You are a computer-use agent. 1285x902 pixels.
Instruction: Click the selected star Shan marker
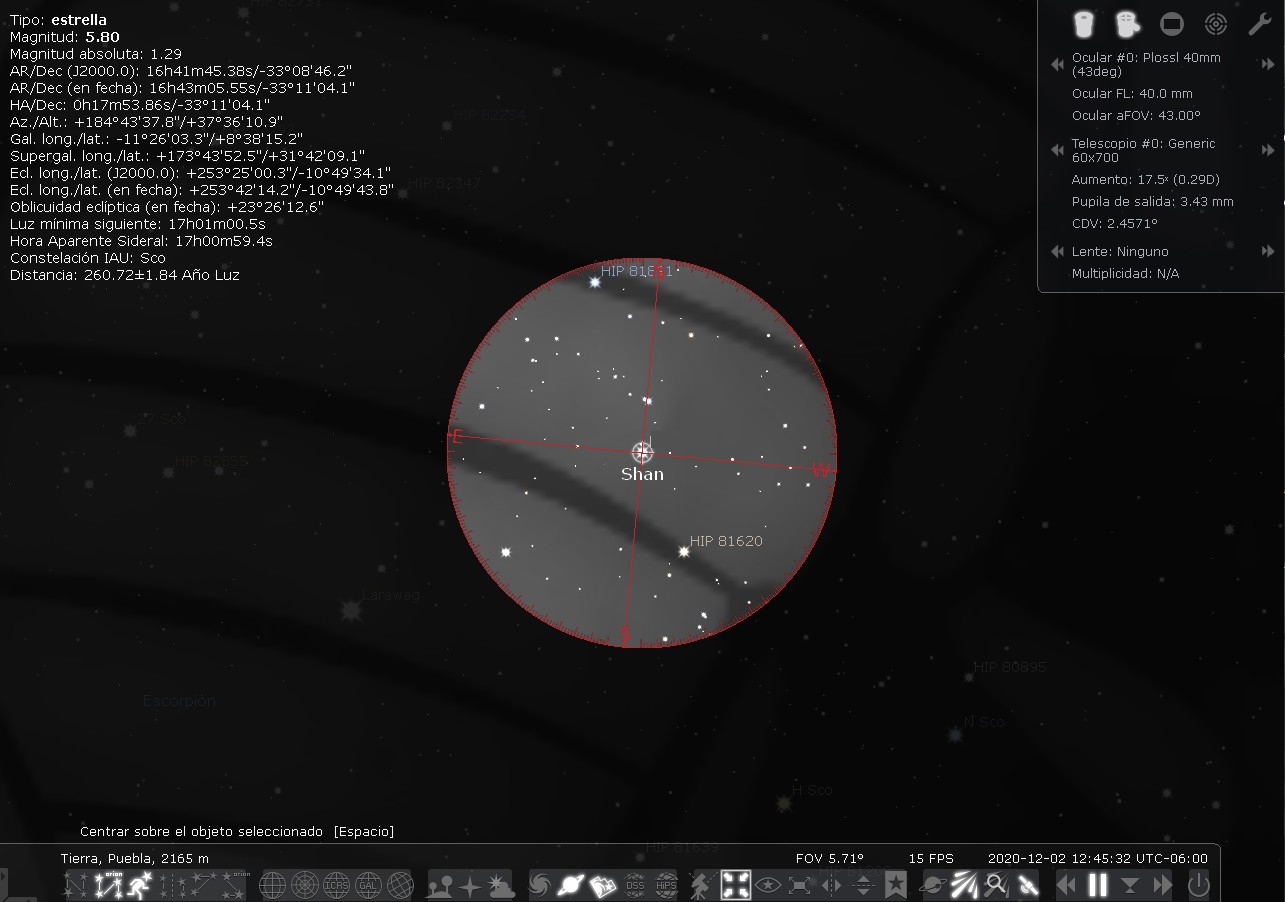click(642, 452)
